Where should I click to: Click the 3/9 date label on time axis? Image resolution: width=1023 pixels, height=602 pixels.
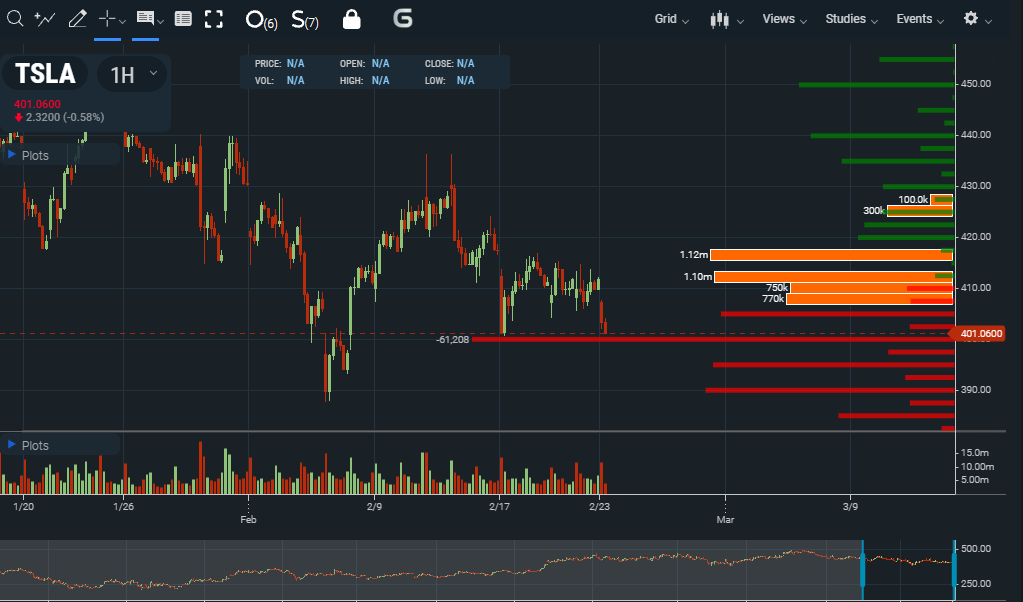tap(850, 506)
